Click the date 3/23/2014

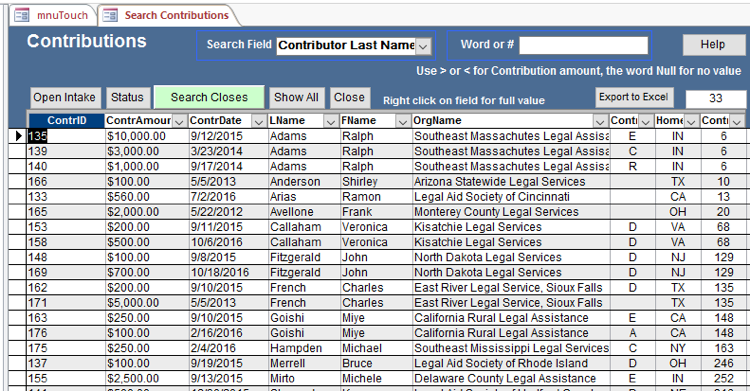(228, 151)
